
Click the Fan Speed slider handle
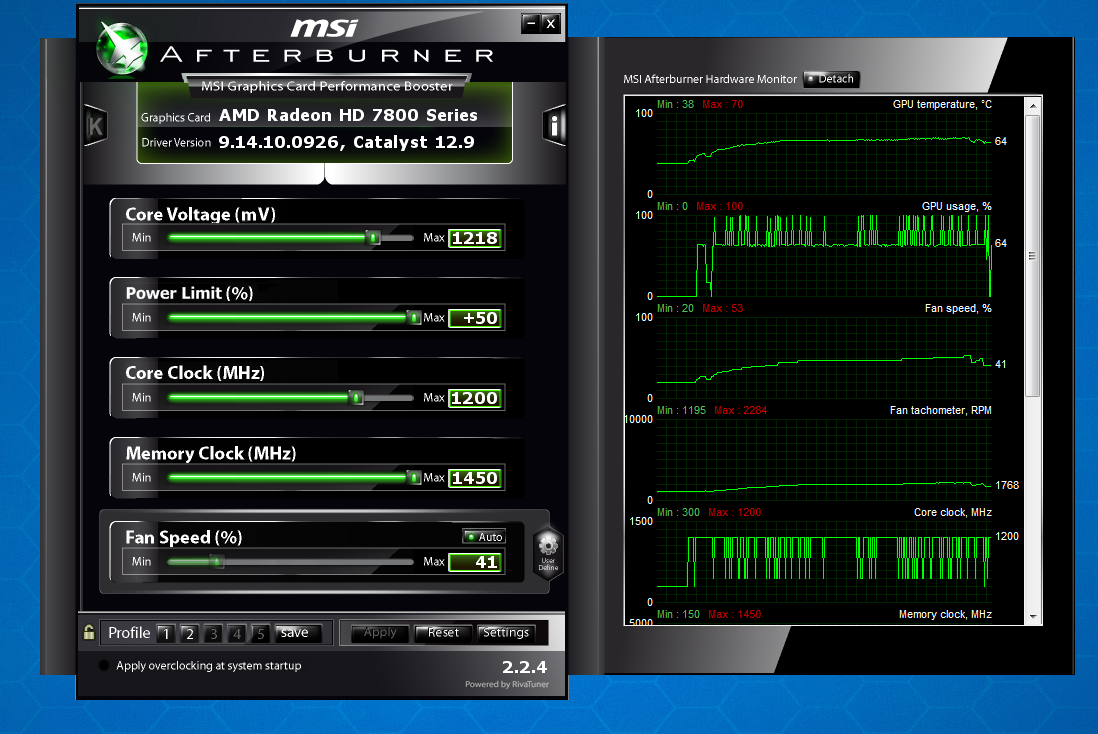pos(218,562)
